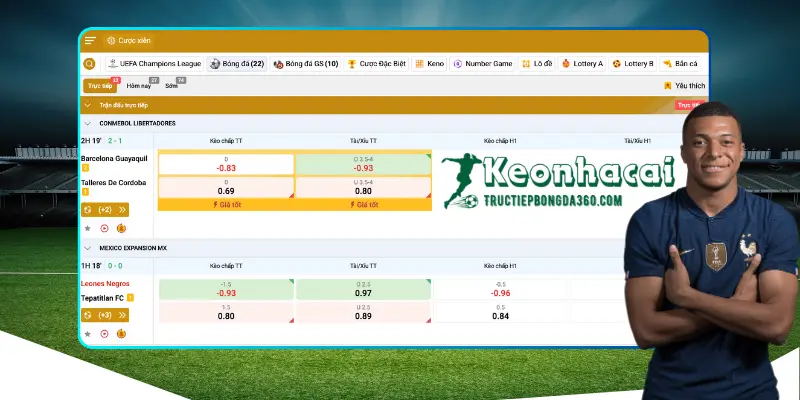Click the Keonhacai logo banner
This screenshot has width=800, height=400.
549,181
